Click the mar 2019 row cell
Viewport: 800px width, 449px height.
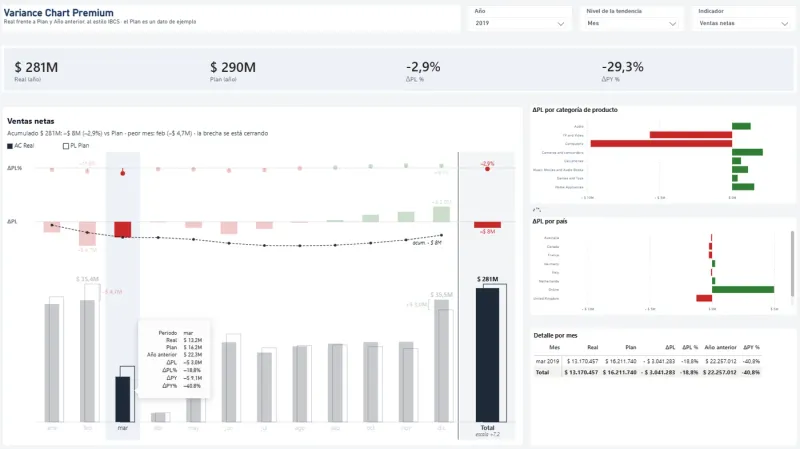(547, 361)
